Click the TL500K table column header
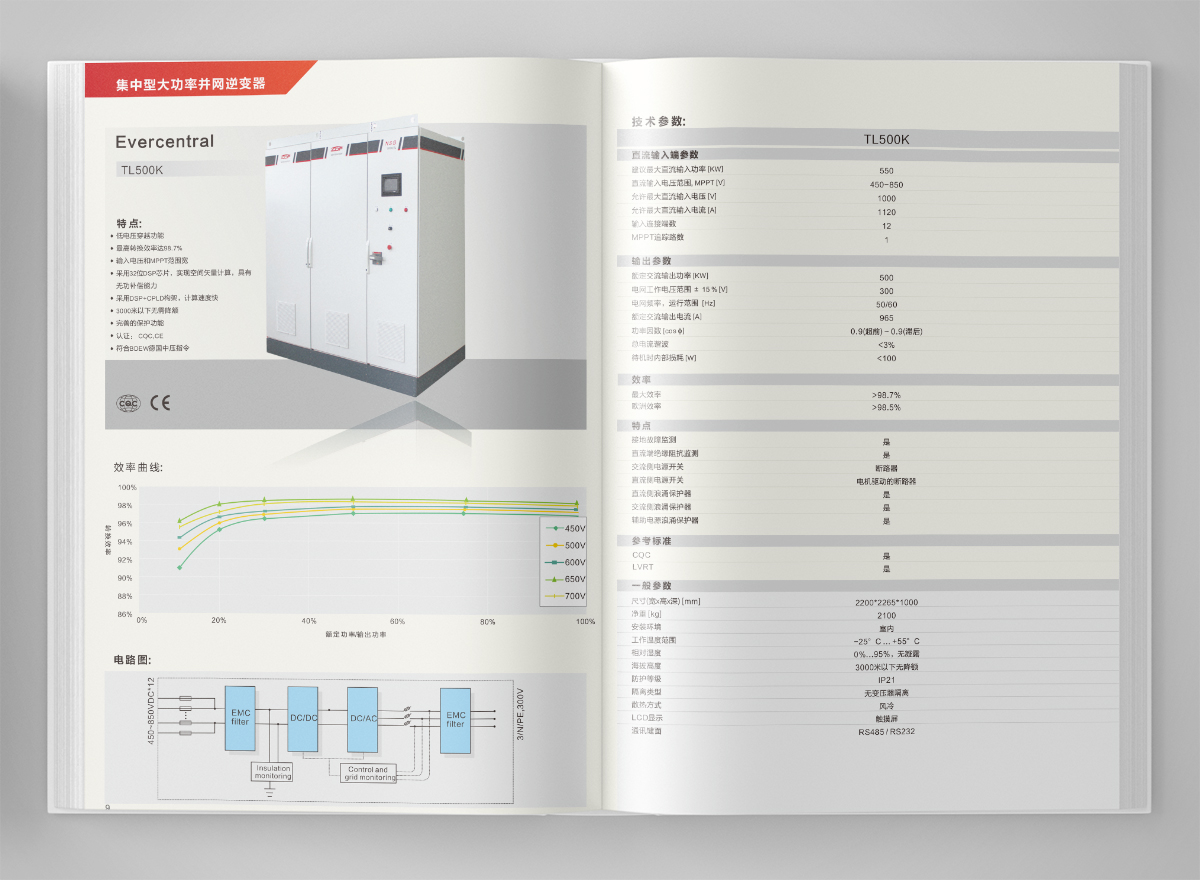Screen dimensions: 1200x880 click(x=886, y=139)
